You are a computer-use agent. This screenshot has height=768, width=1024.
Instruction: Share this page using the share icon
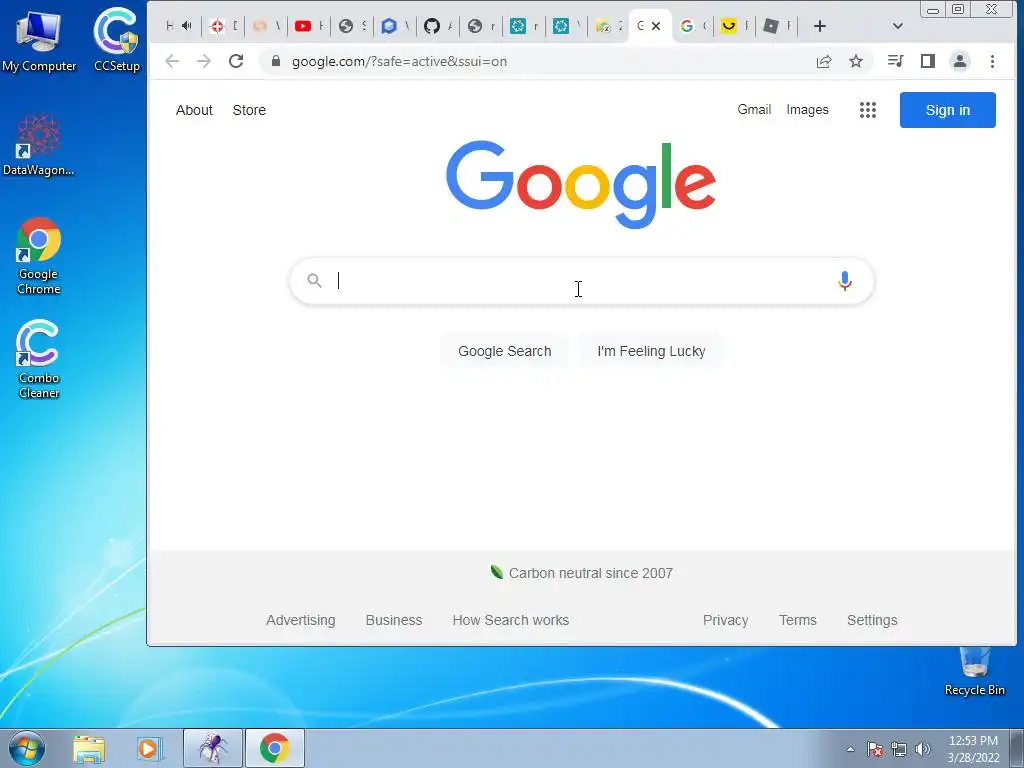pos(824,61)
